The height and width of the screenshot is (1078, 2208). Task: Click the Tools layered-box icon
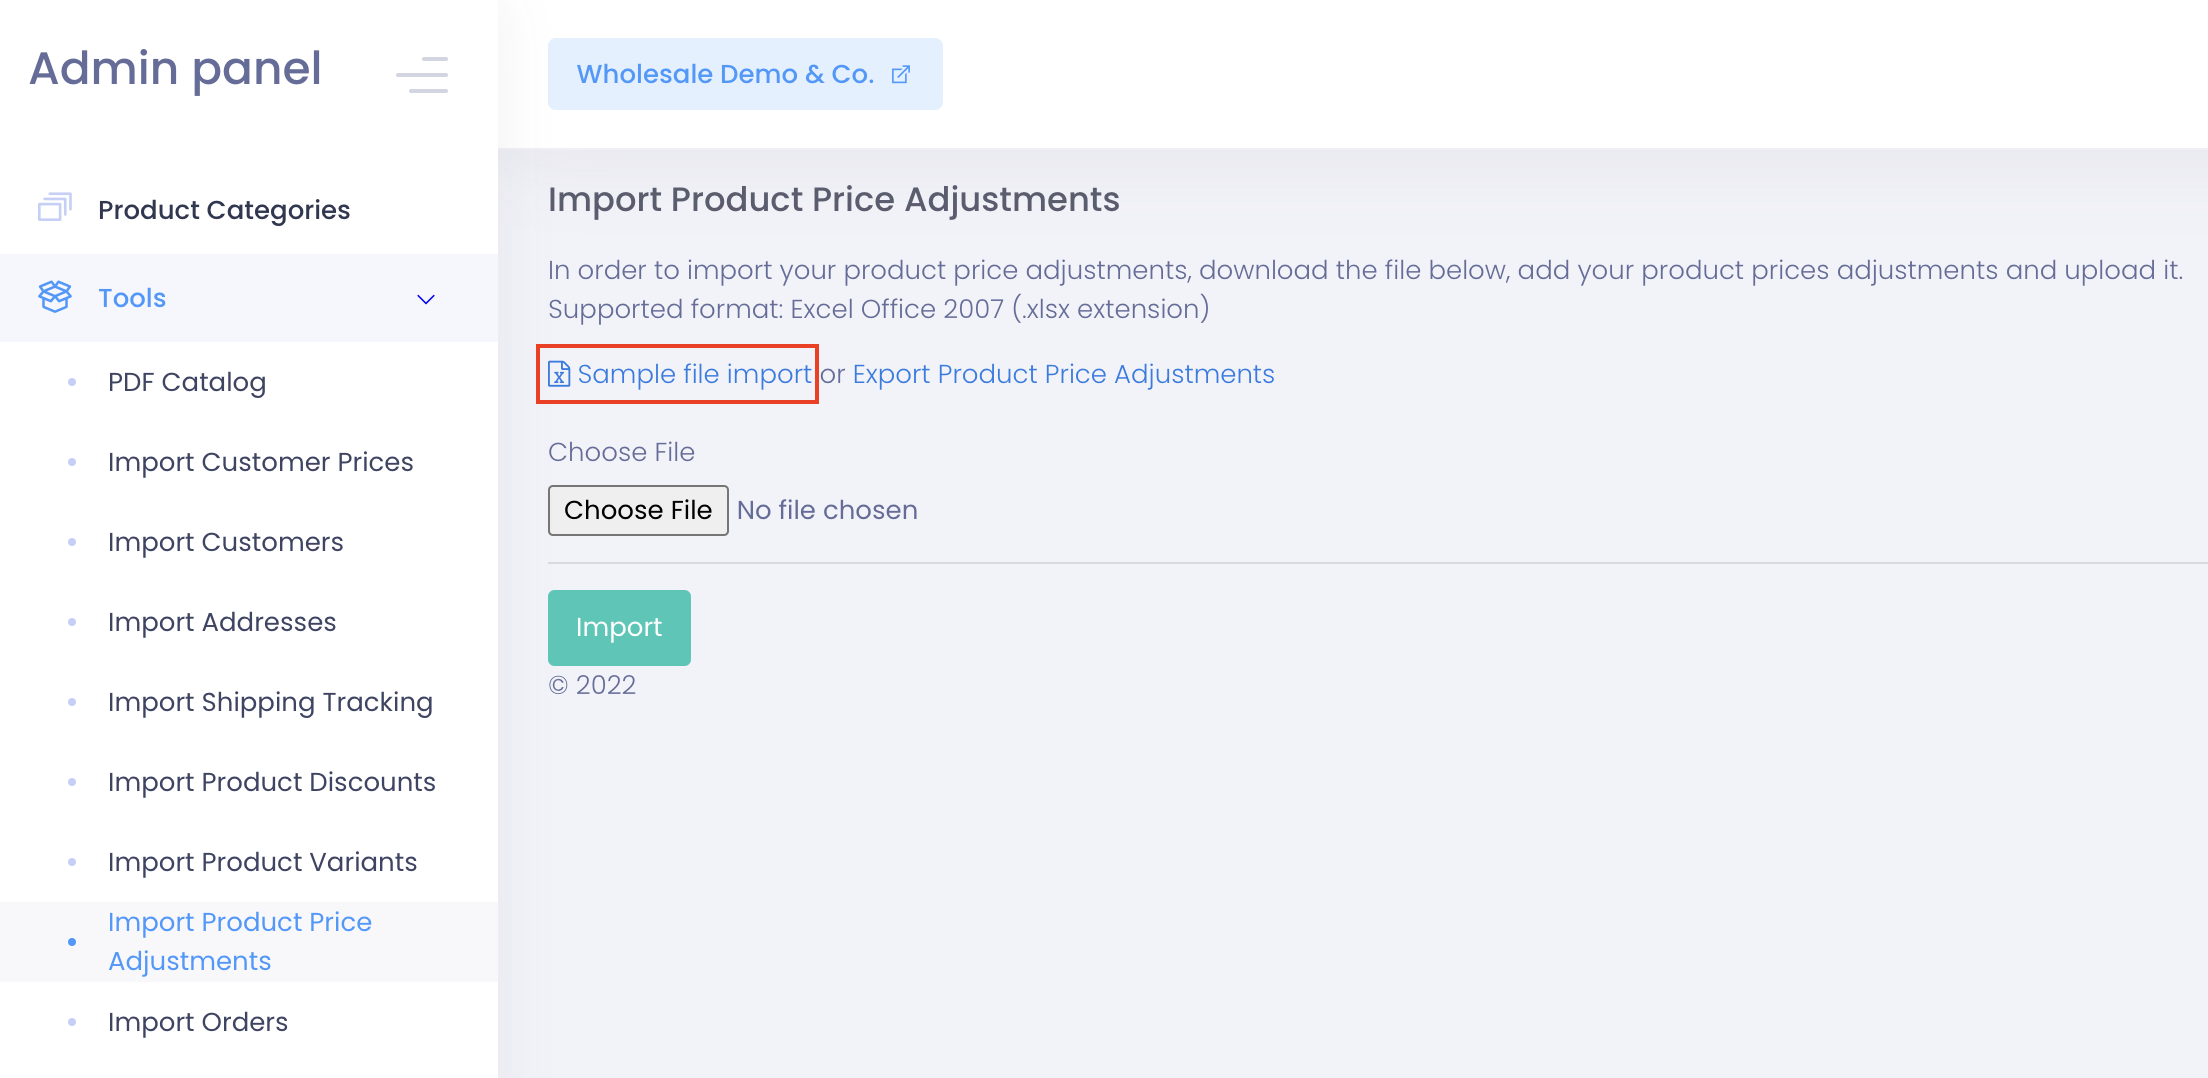[55, 297]
